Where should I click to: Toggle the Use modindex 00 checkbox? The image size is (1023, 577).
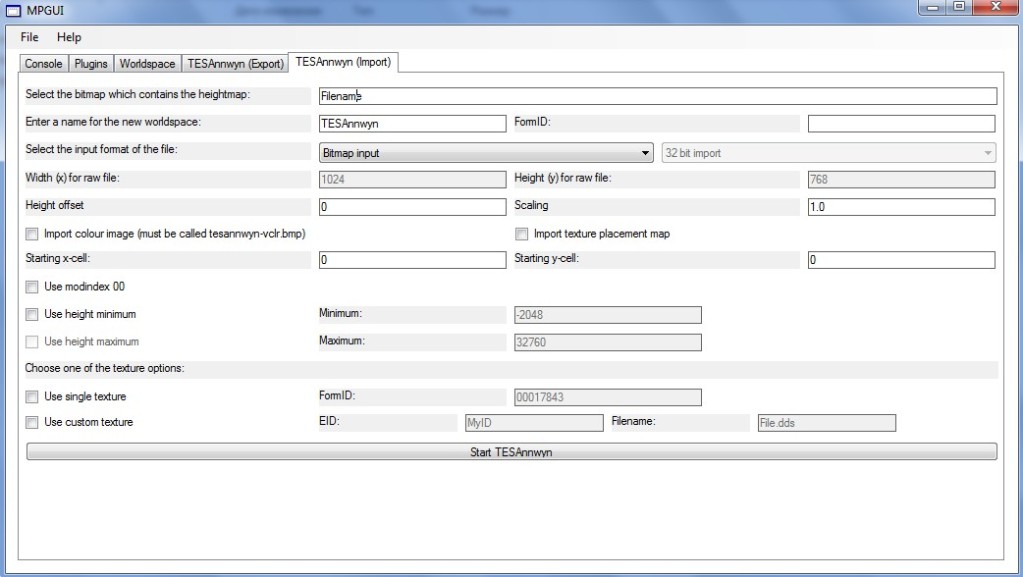click(x=31, y=287)
